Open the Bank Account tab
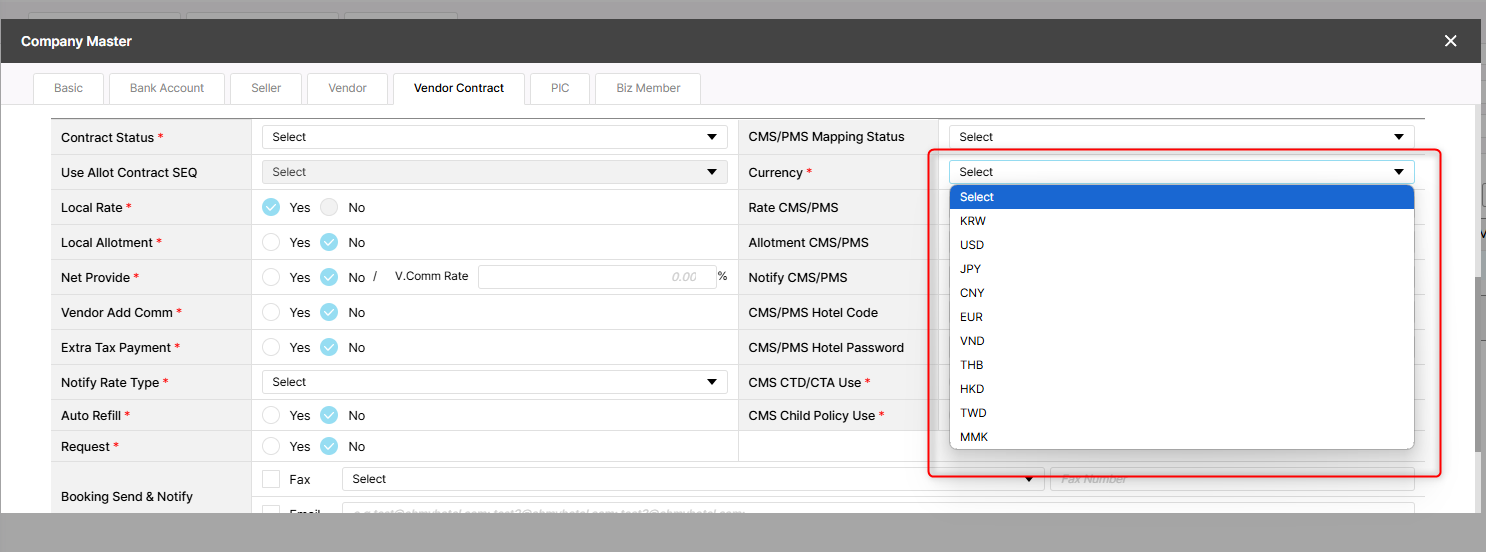This screenshot has height=552, width=1486. click(x=167, y=88)
